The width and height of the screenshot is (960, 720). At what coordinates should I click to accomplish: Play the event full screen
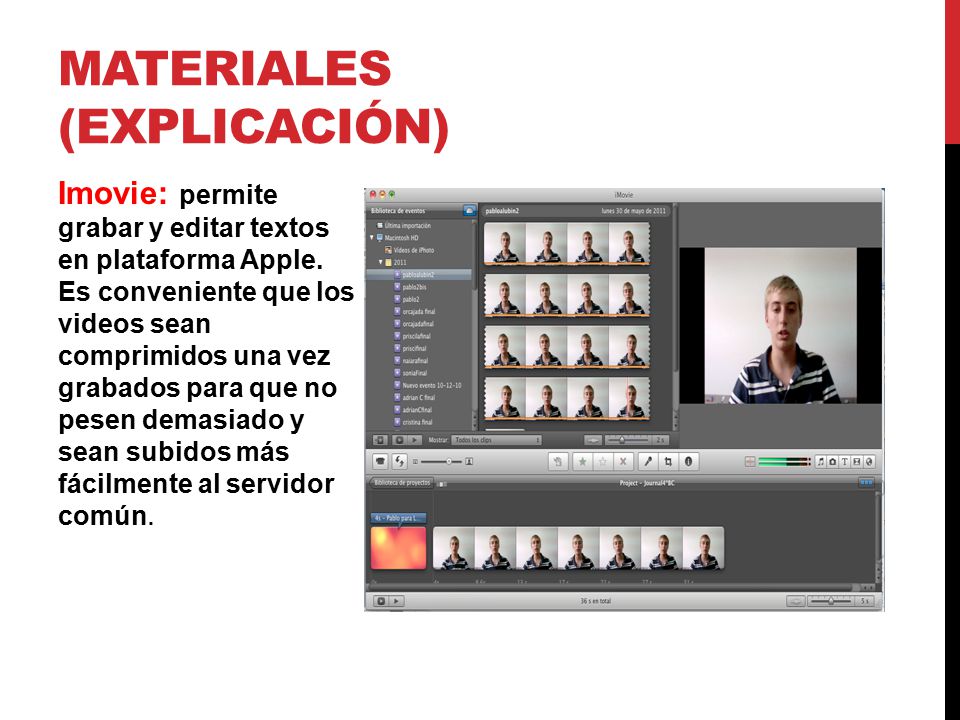[x=399, y=440]
